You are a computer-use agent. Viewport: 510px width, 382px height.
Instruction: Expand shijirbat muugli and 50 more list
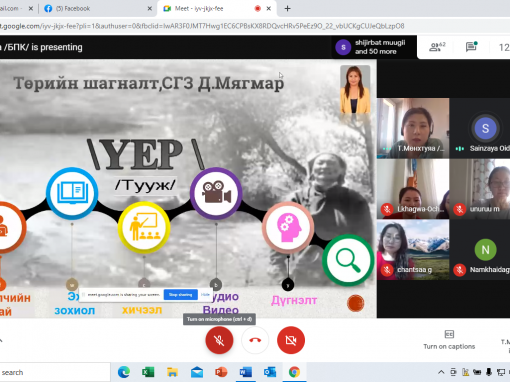tap(374, 47)
